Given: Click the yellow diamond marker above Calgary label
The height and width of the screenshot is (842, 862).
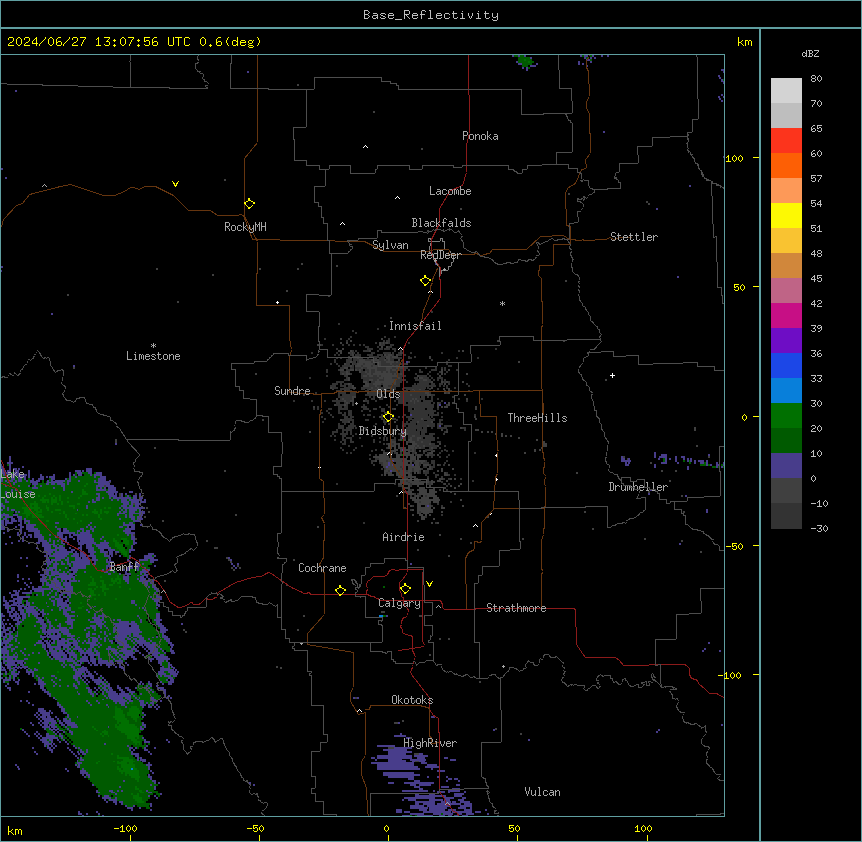Looking at the screenshot, I should tap(405, 589).
